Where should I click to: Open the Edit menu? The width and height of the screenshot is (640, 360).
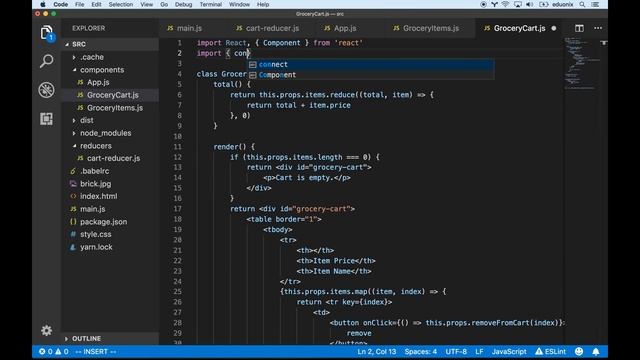[96, 4]
